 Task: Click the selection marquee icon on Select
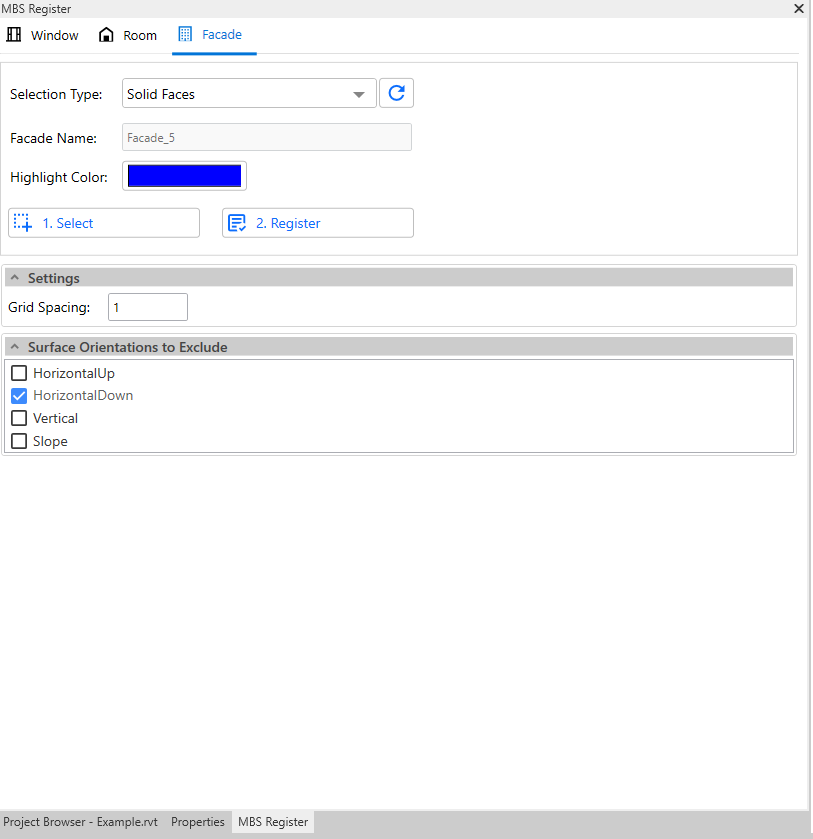(x=23, y=223)
